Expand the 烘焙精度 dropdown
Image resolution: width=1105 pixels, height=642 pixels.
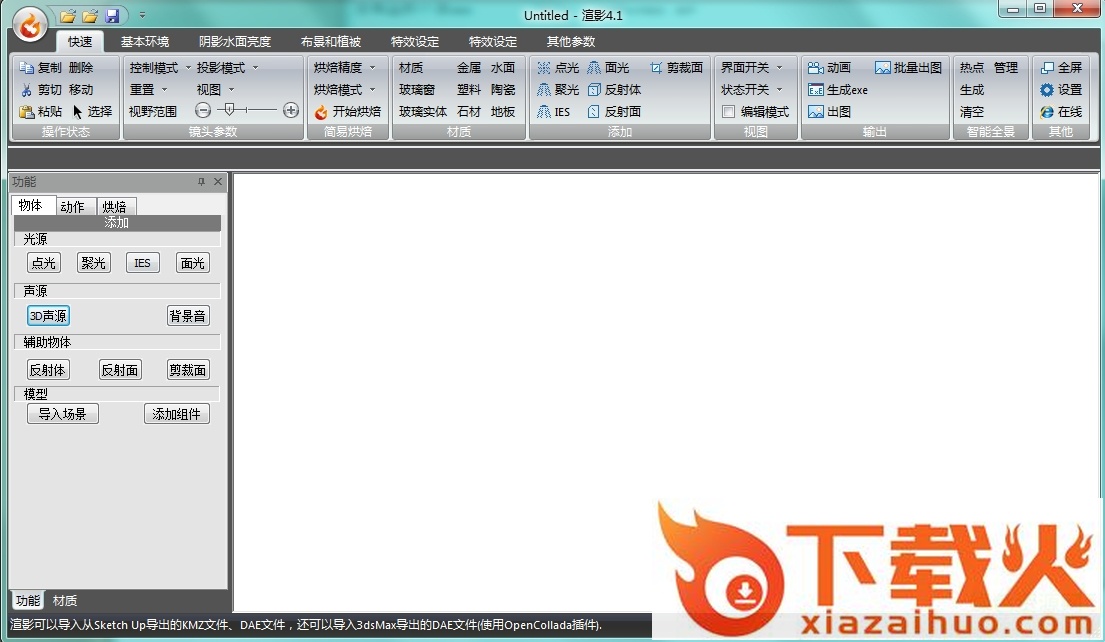pyautogui.click(x=345, y=68)
